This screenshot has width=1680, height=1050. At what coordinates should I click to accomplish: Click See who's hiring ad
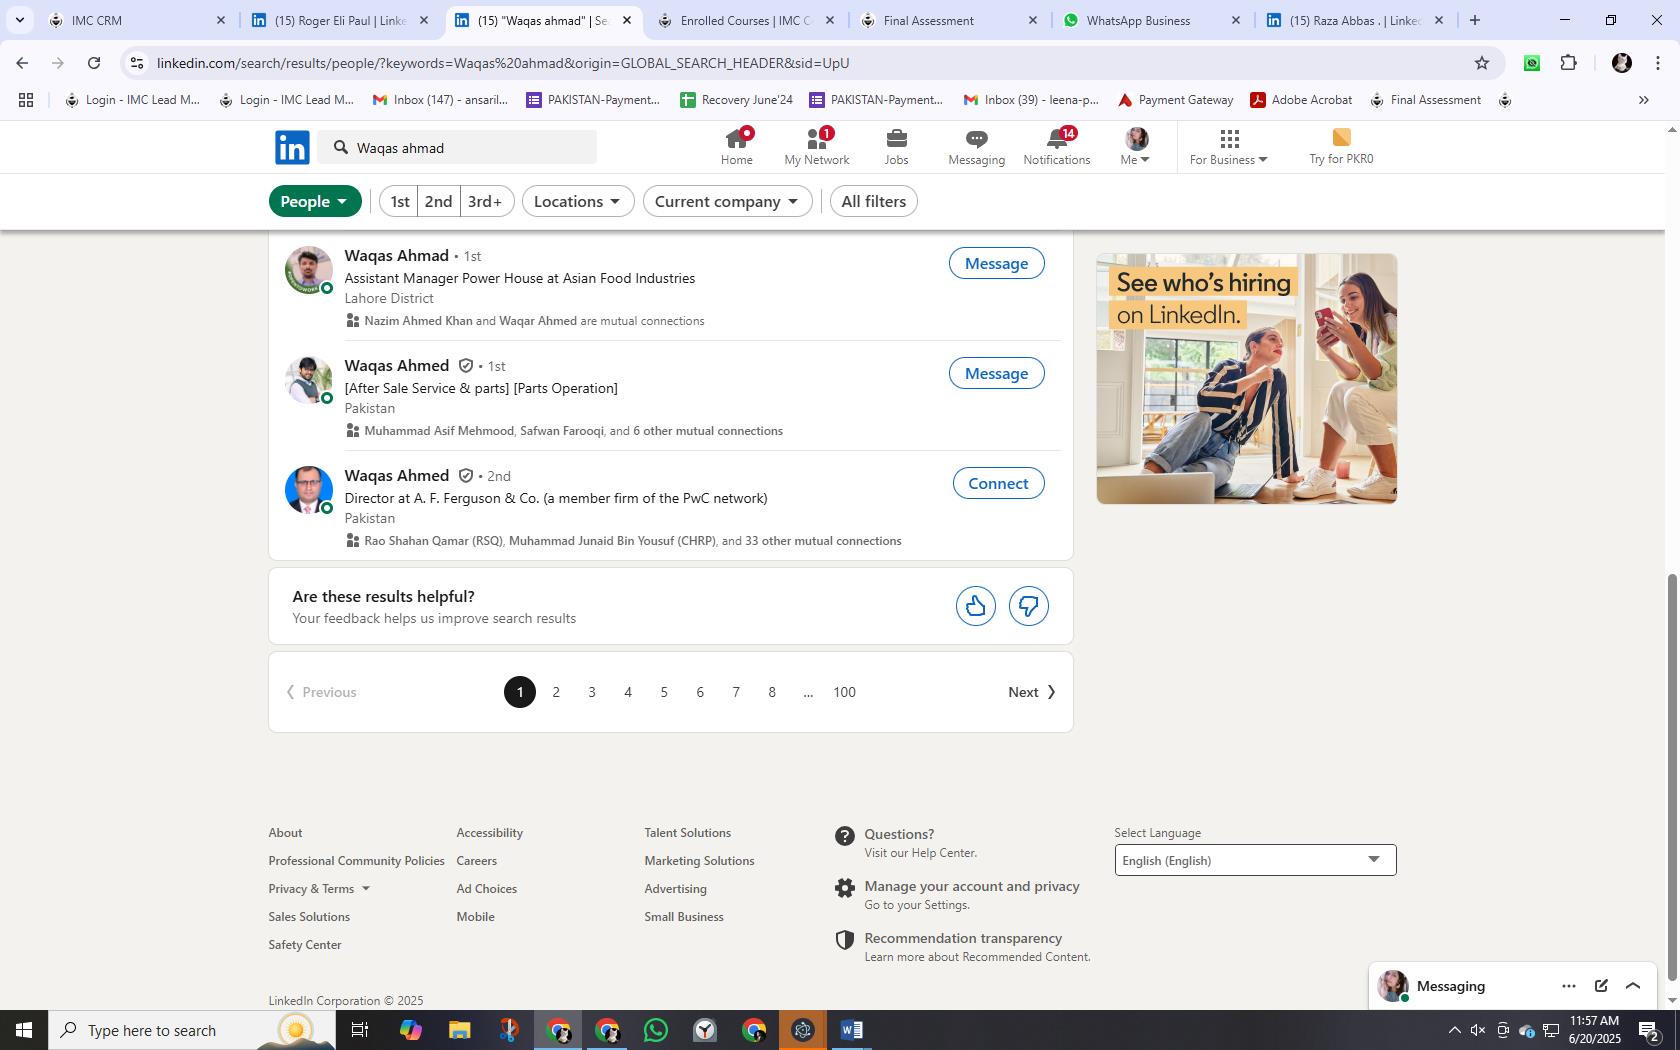click(1246, 379)
